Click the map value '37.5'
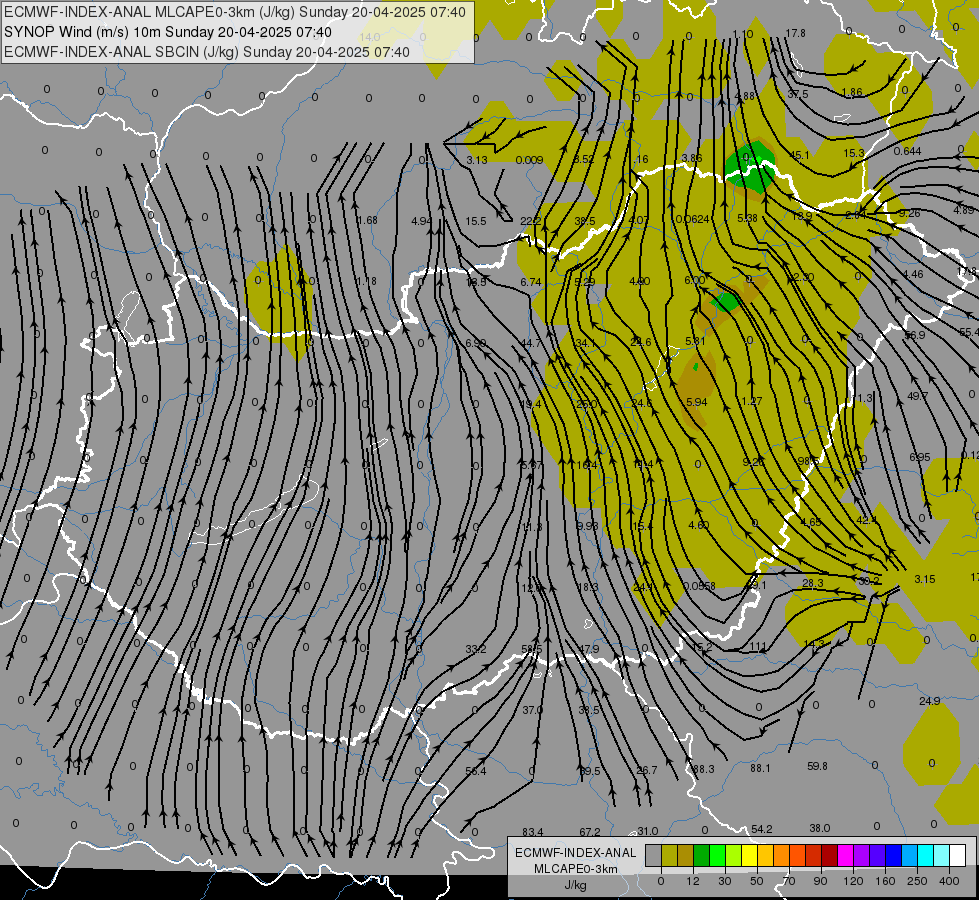 pyautogui.click(x=797, y=94)
